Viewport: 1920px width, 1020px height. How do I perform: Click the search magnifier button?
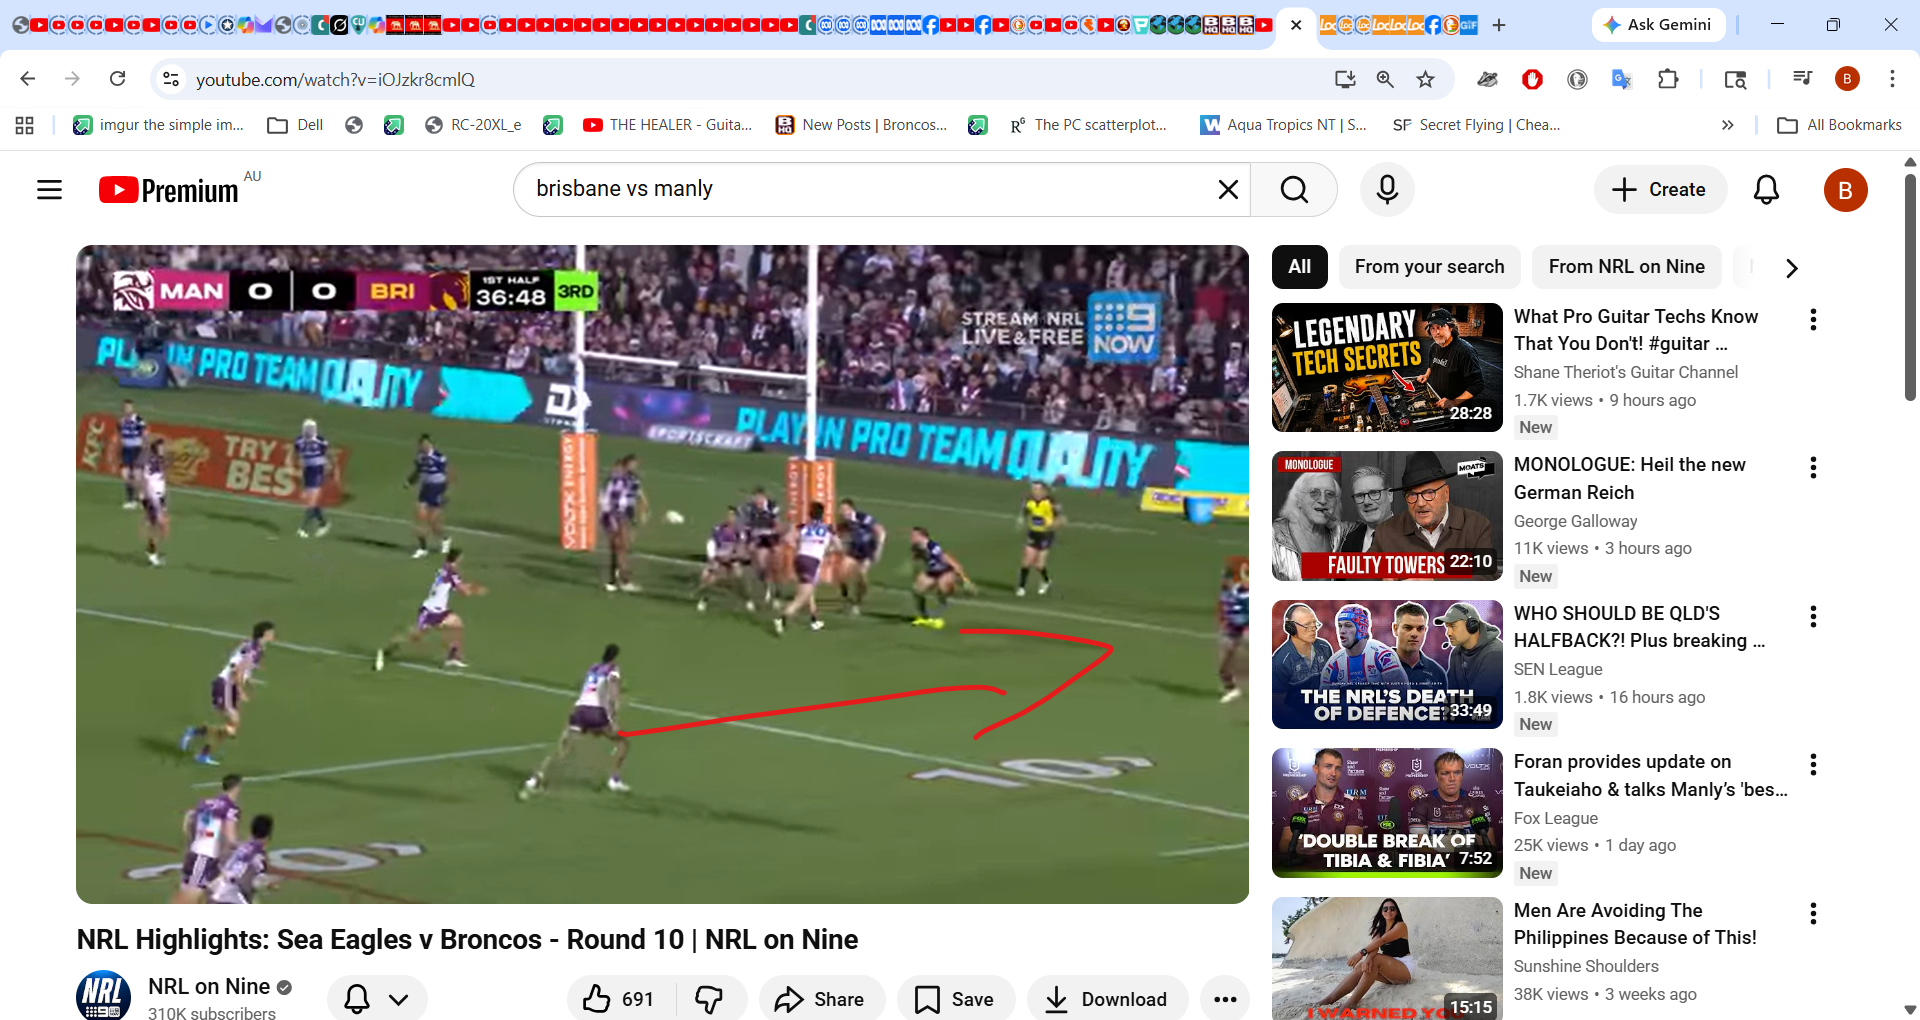1294,190
